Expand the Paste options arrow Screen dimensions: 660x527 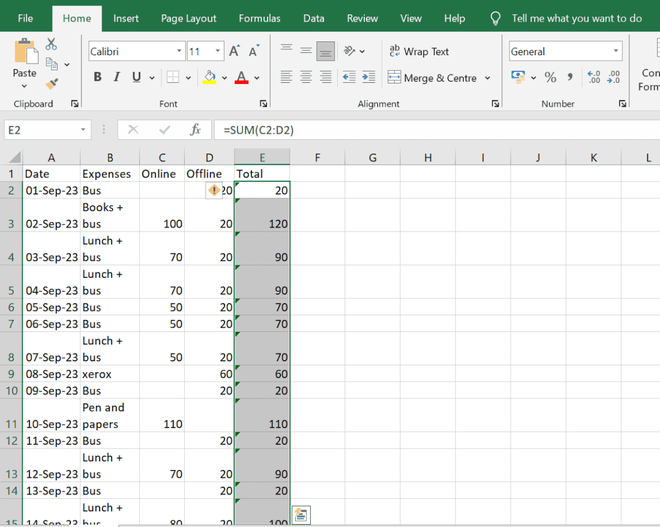pyautogui.click(x=24, y=86)
